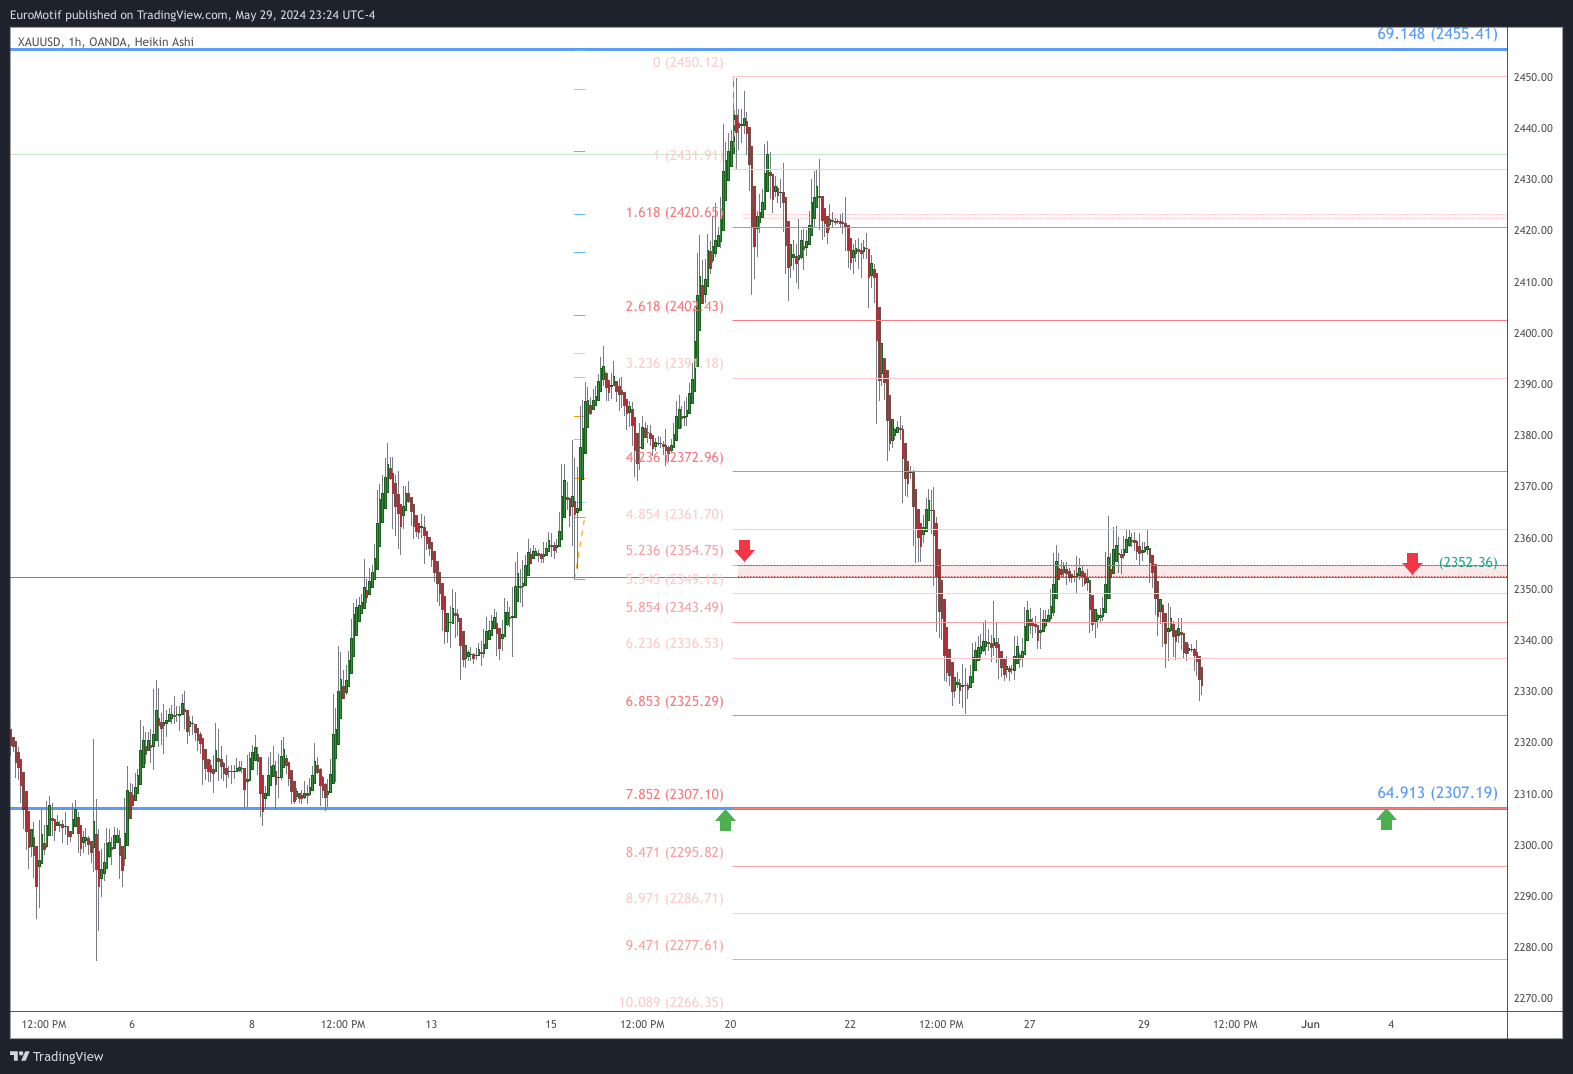Image resolution: width=1573 pixels, height=1074 pixels.
Task: Click date 29 on the time axis
Action: pyautogui.click(x=1144, y=1024)
